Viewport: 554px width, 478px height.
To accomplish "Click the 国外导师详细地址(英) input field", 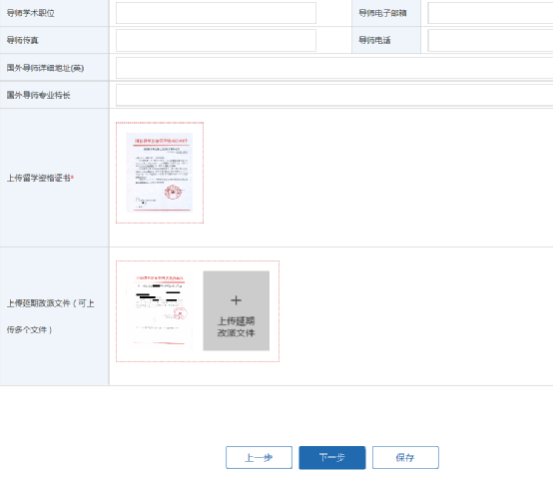I will 335,68.
